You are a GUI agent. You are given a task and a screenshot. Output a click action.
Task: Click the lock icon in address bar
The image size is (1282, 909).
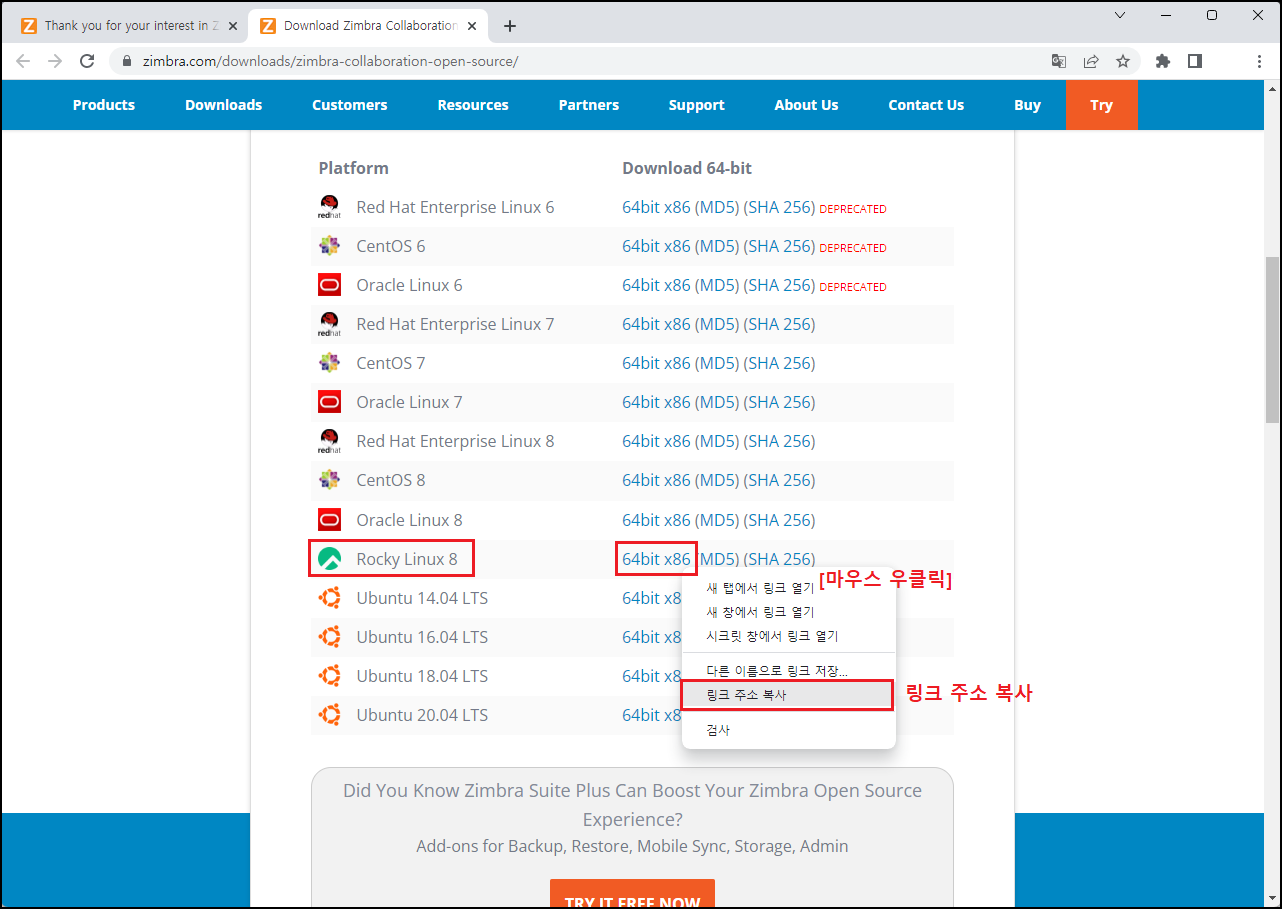pyautogui.click(x=127, y=61)
